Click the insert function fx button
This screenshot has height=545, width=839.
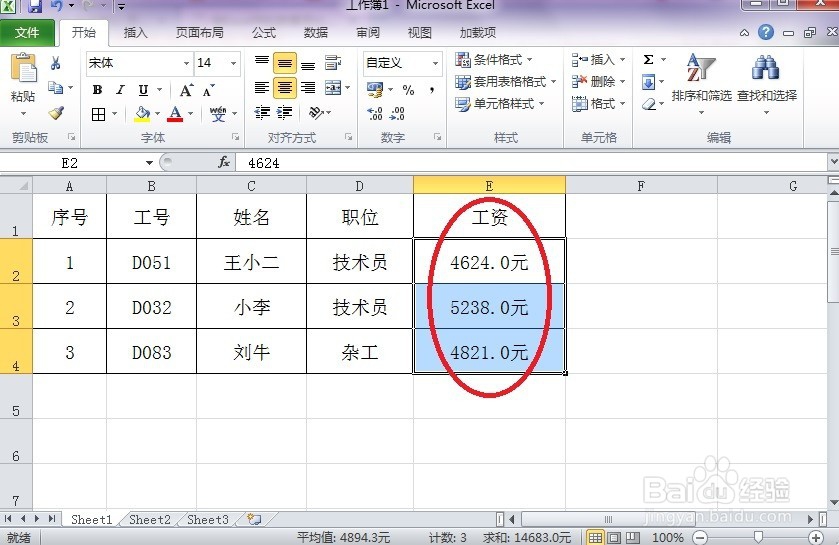tap(224, 162)
